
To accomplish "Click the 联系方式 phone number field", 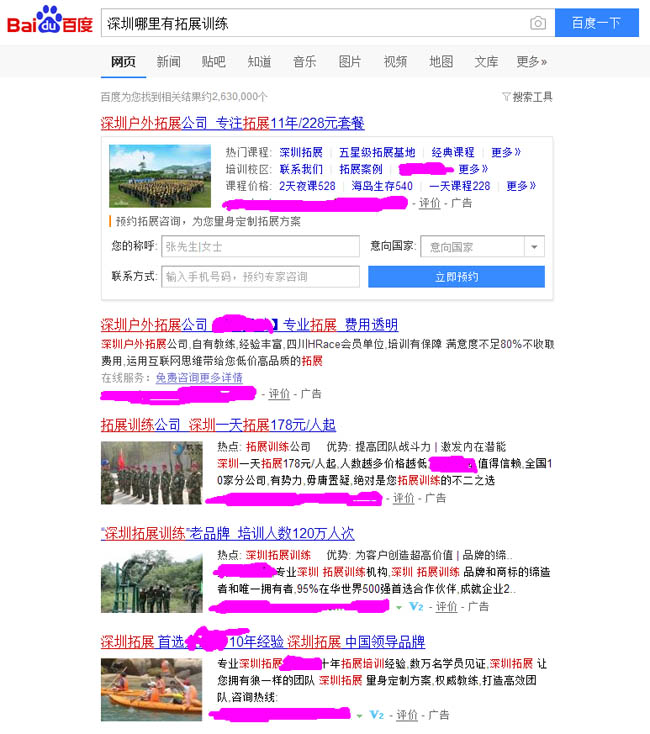I will (x=261, y=277).
